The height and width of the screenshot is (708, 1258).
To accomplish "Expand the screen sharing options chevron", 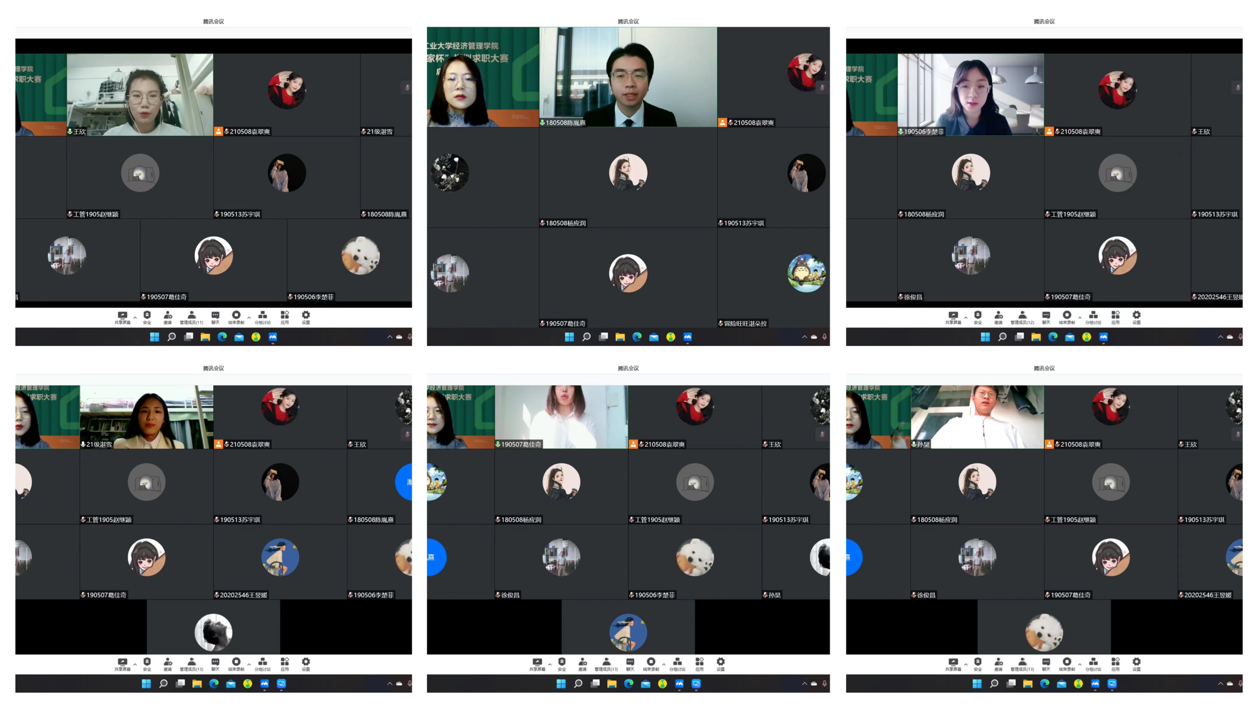I will (x=136, y=314).
